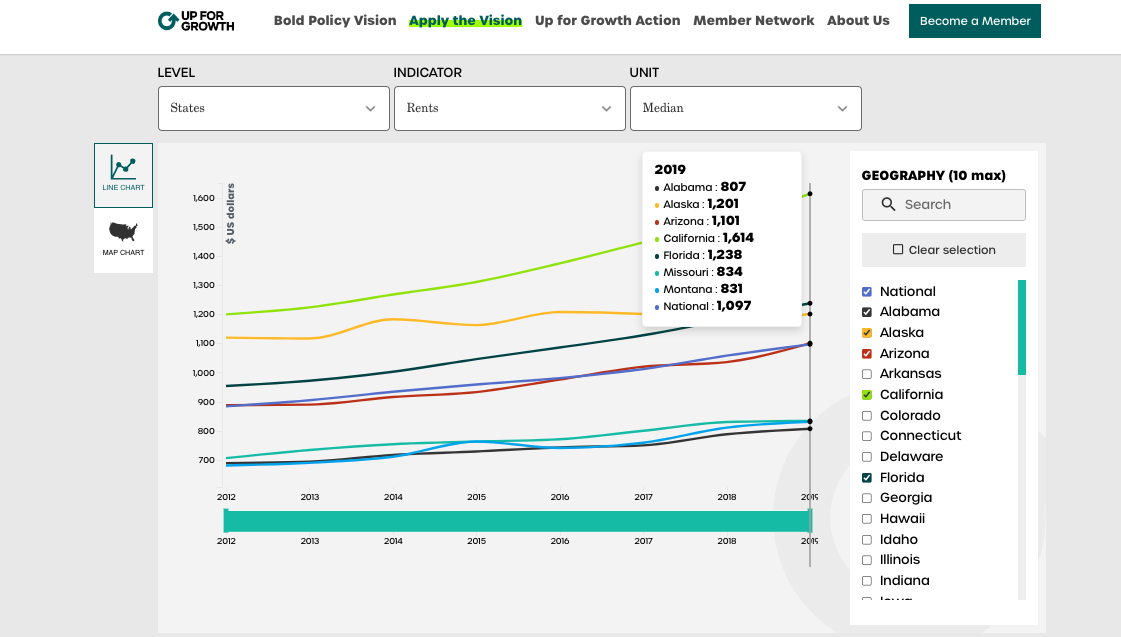Click the chevron arrow in Unit dropdown
Viewport: 1121px width, 637px height.
pos(842,109)
